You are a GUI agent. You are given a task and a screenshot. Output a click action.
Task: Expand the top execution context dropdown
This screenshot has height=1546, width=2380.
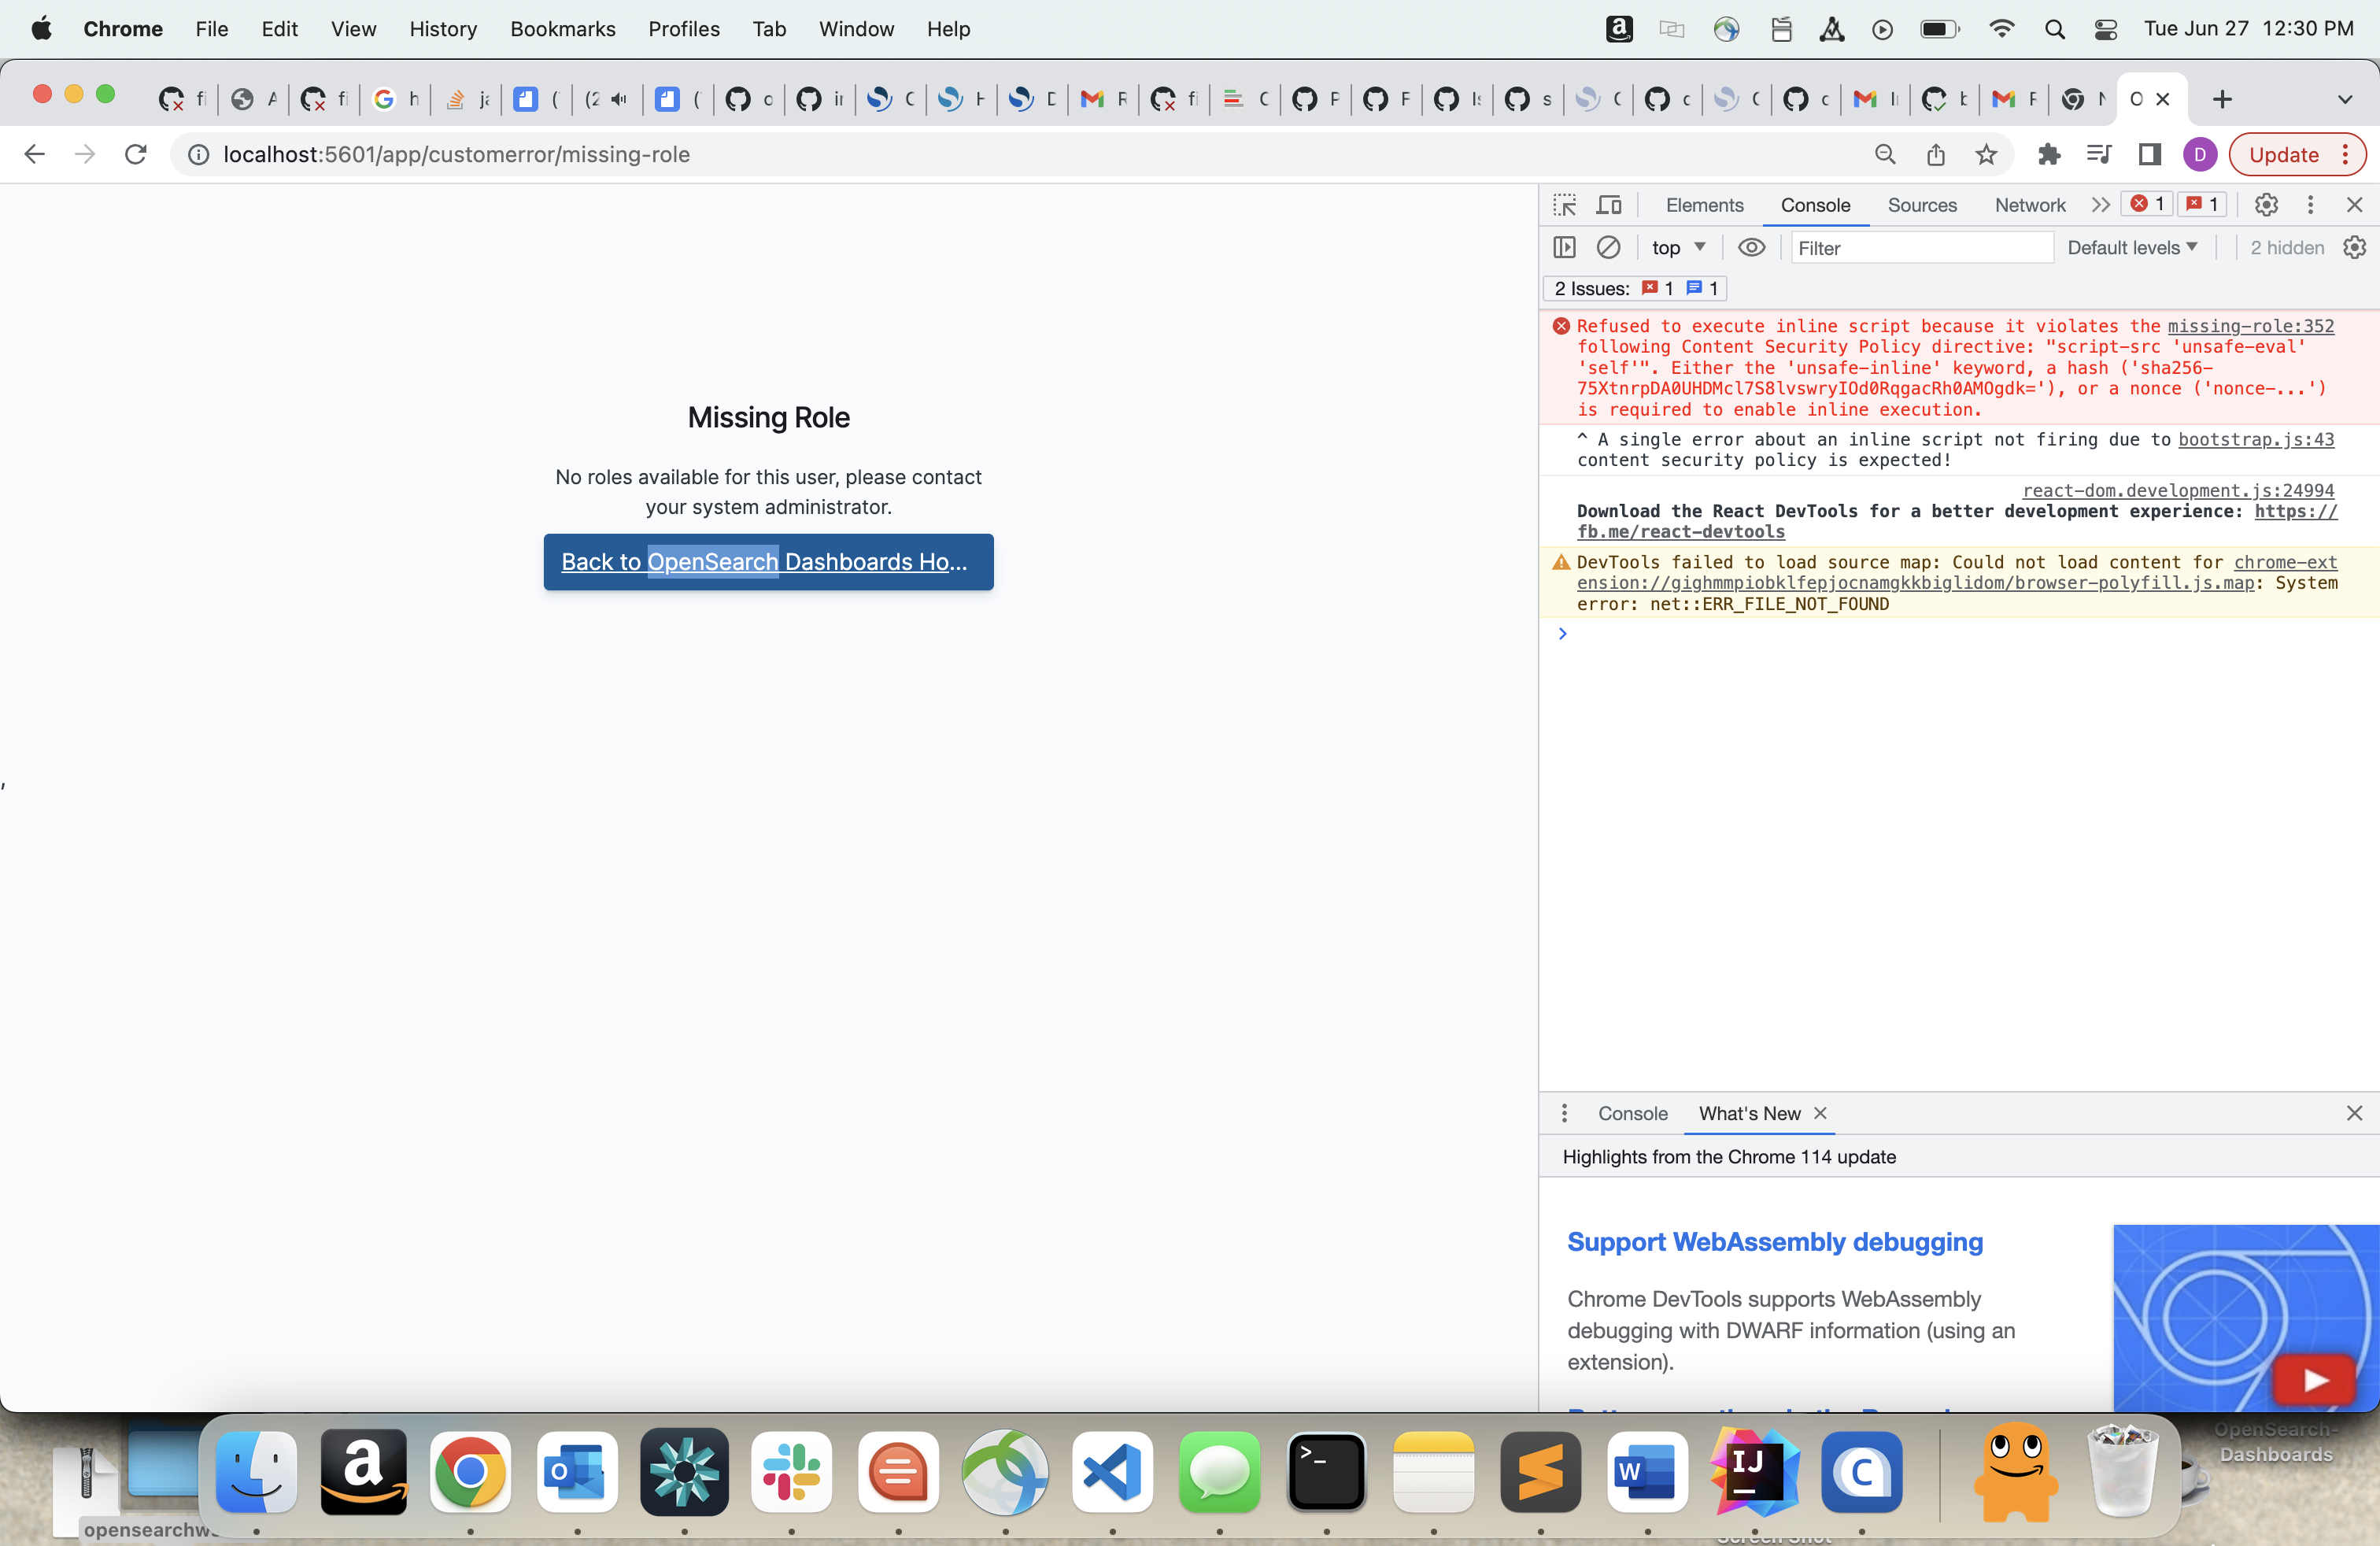[1677, 247]
